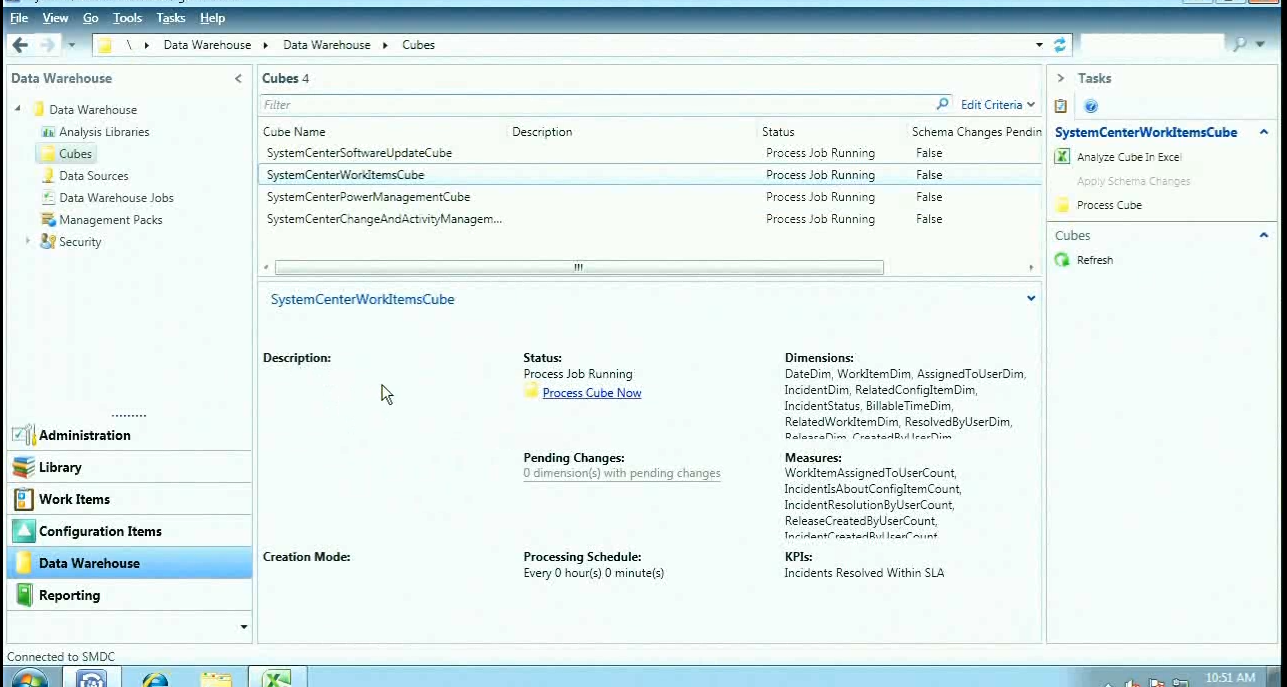Click the Analysis Libraries icon in tree
The height and width of the screenshot is (687, 1287).
[x=48, y=132]
